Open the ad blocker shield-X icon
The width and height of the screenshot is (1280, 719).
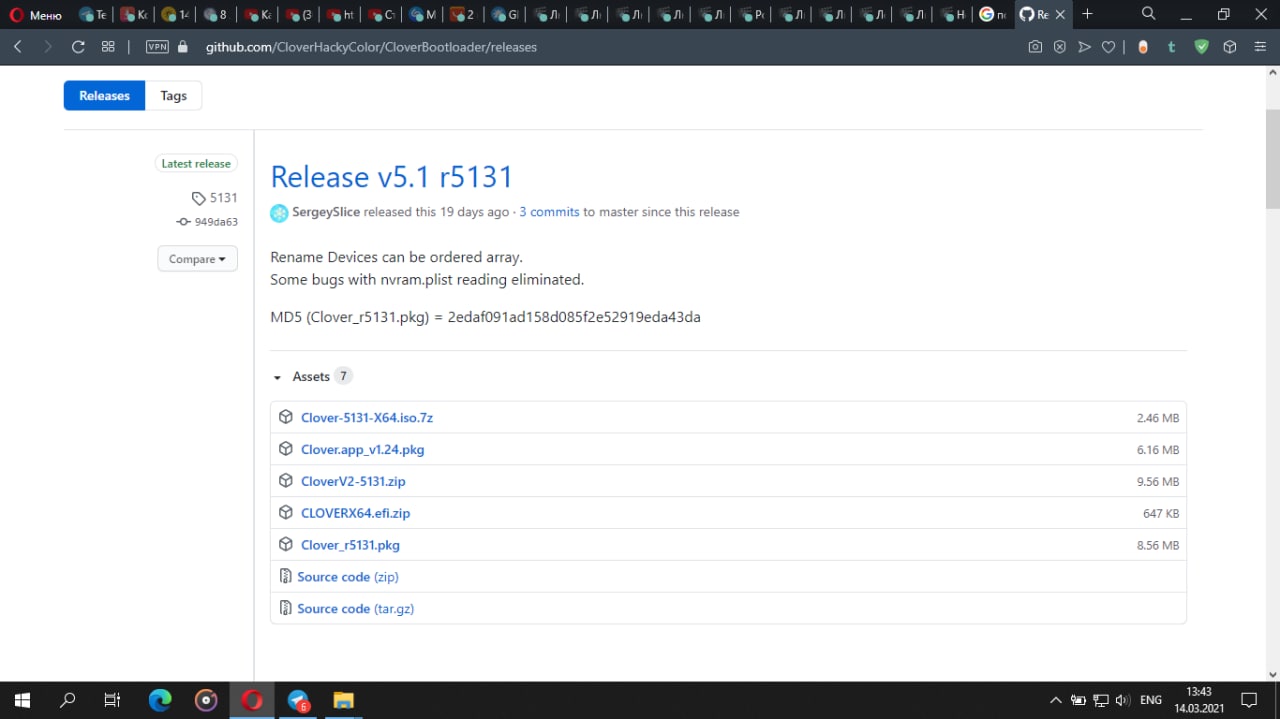coord(1060,47)
